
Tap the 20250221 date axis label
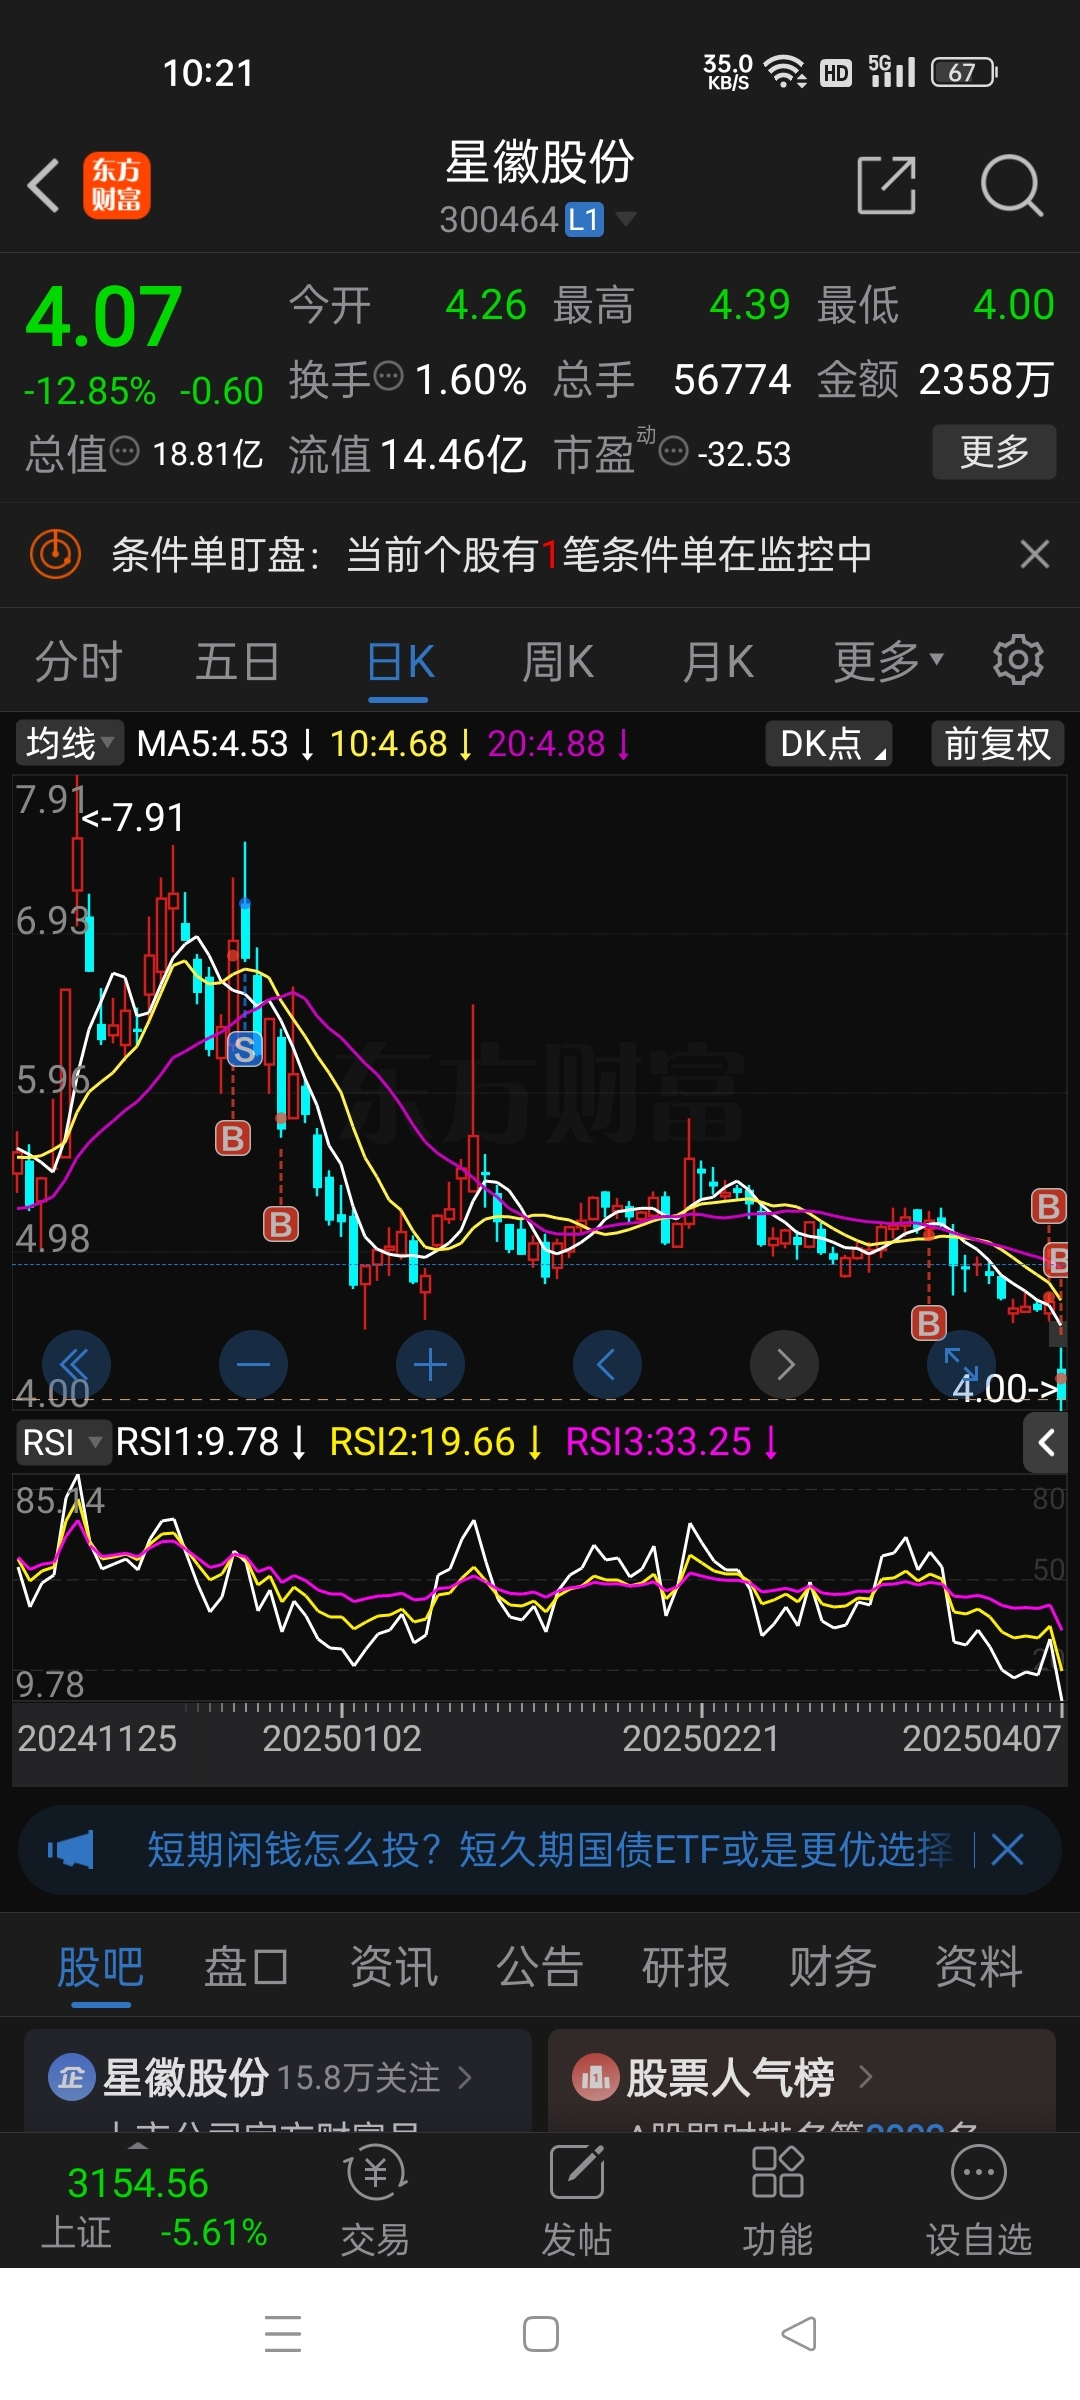click(700, 1738)
